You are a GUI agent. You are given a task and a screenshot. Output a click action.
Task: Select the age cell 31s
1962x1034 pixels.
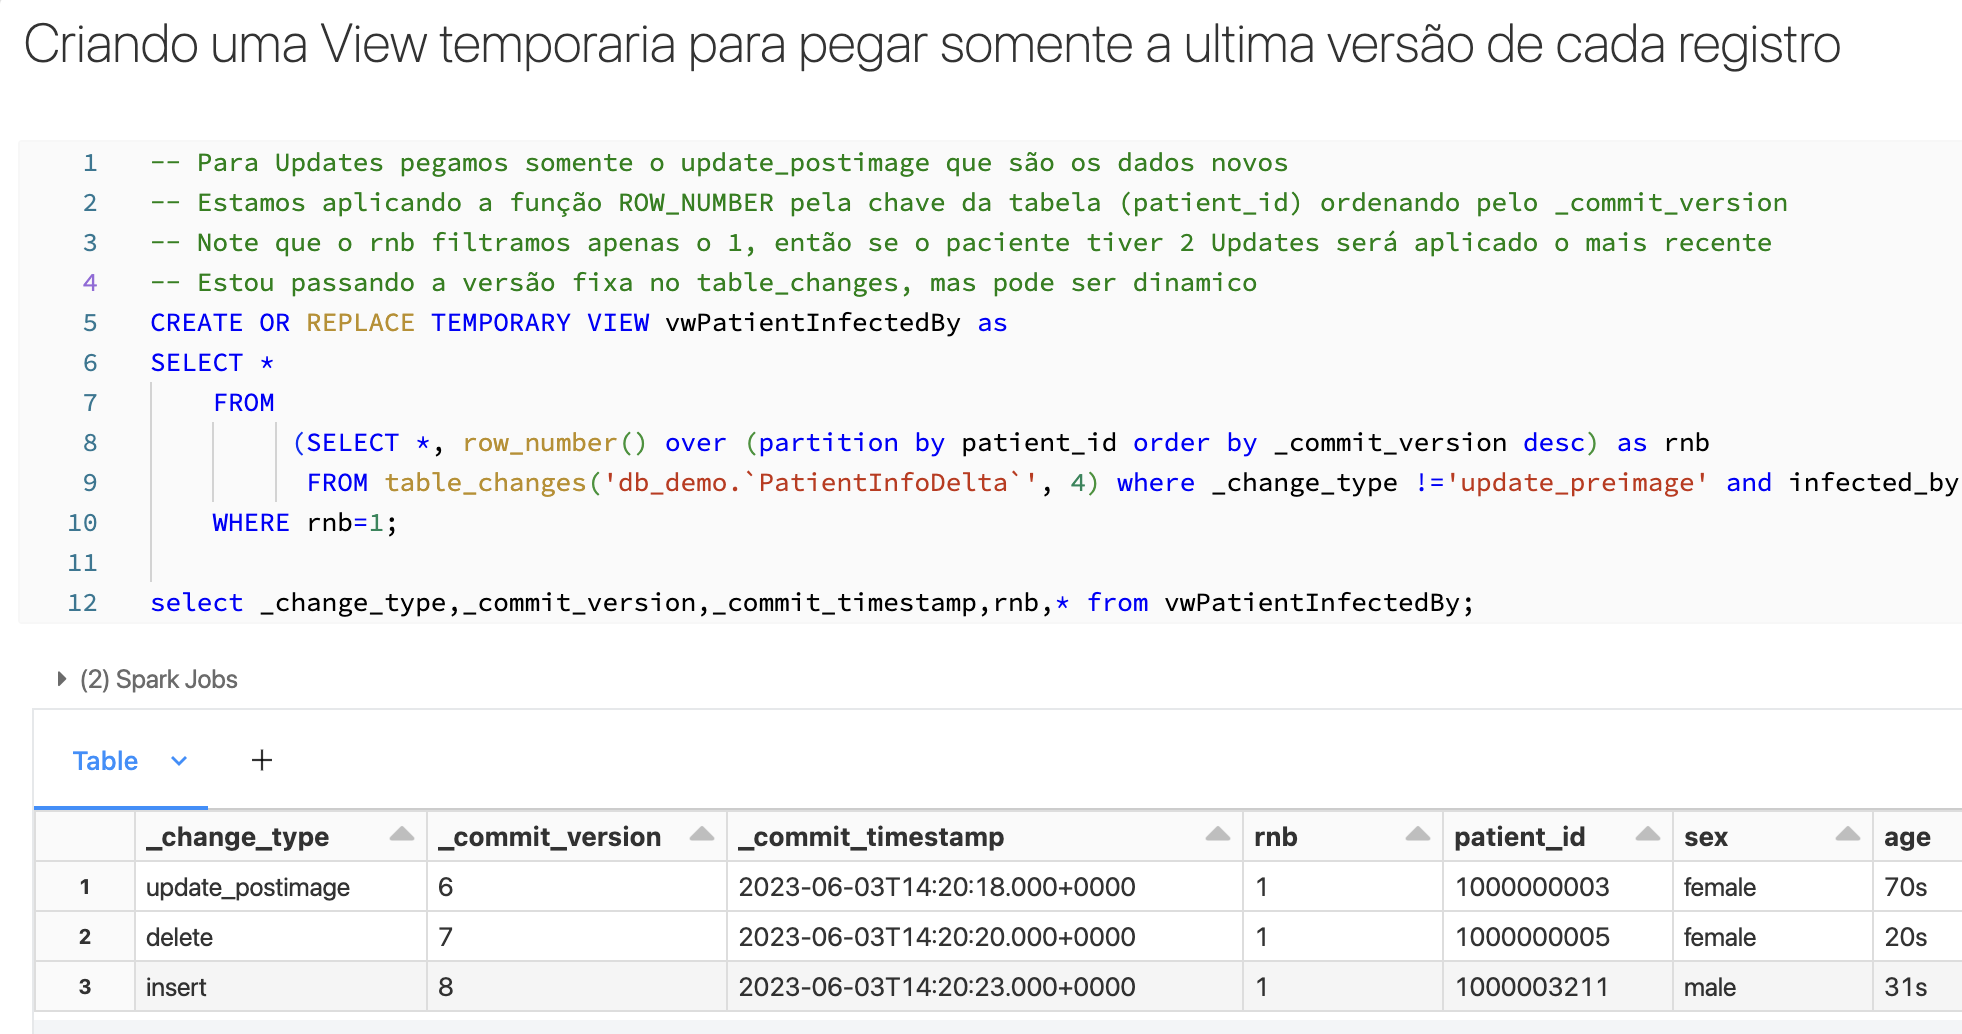pyautogui.click(x=1917, y=987)
